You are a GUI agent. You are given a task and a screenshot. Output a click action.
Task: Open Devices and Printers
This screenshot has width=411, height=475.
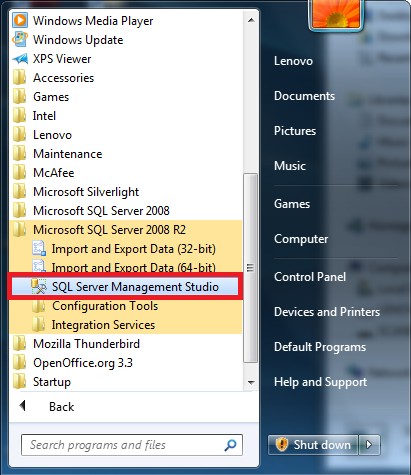[327, 312]
